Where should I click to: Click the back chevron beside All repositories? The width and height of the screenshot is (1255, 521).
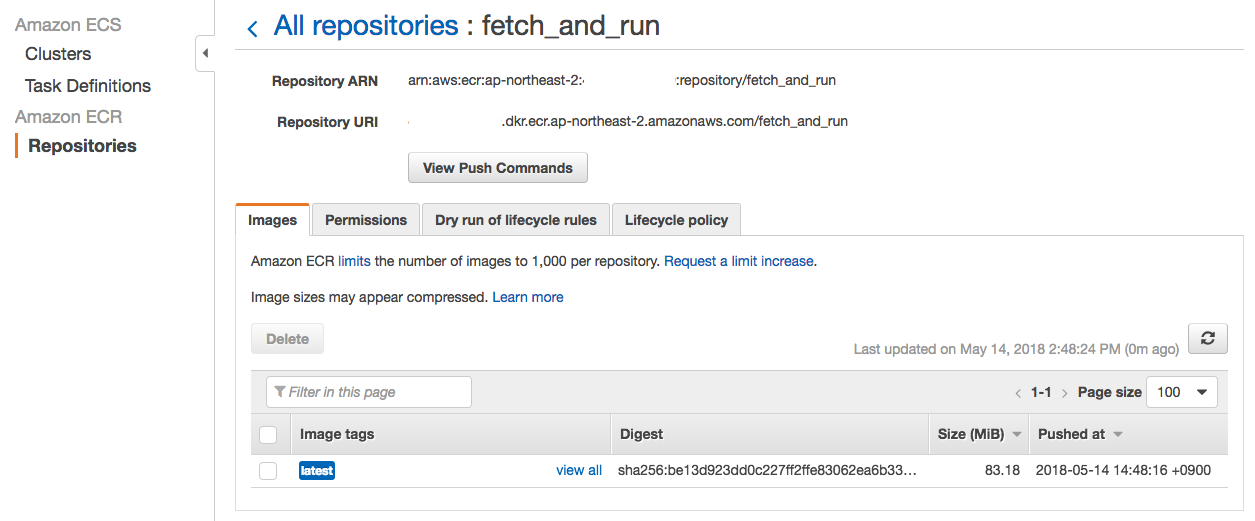pos(253,29)
